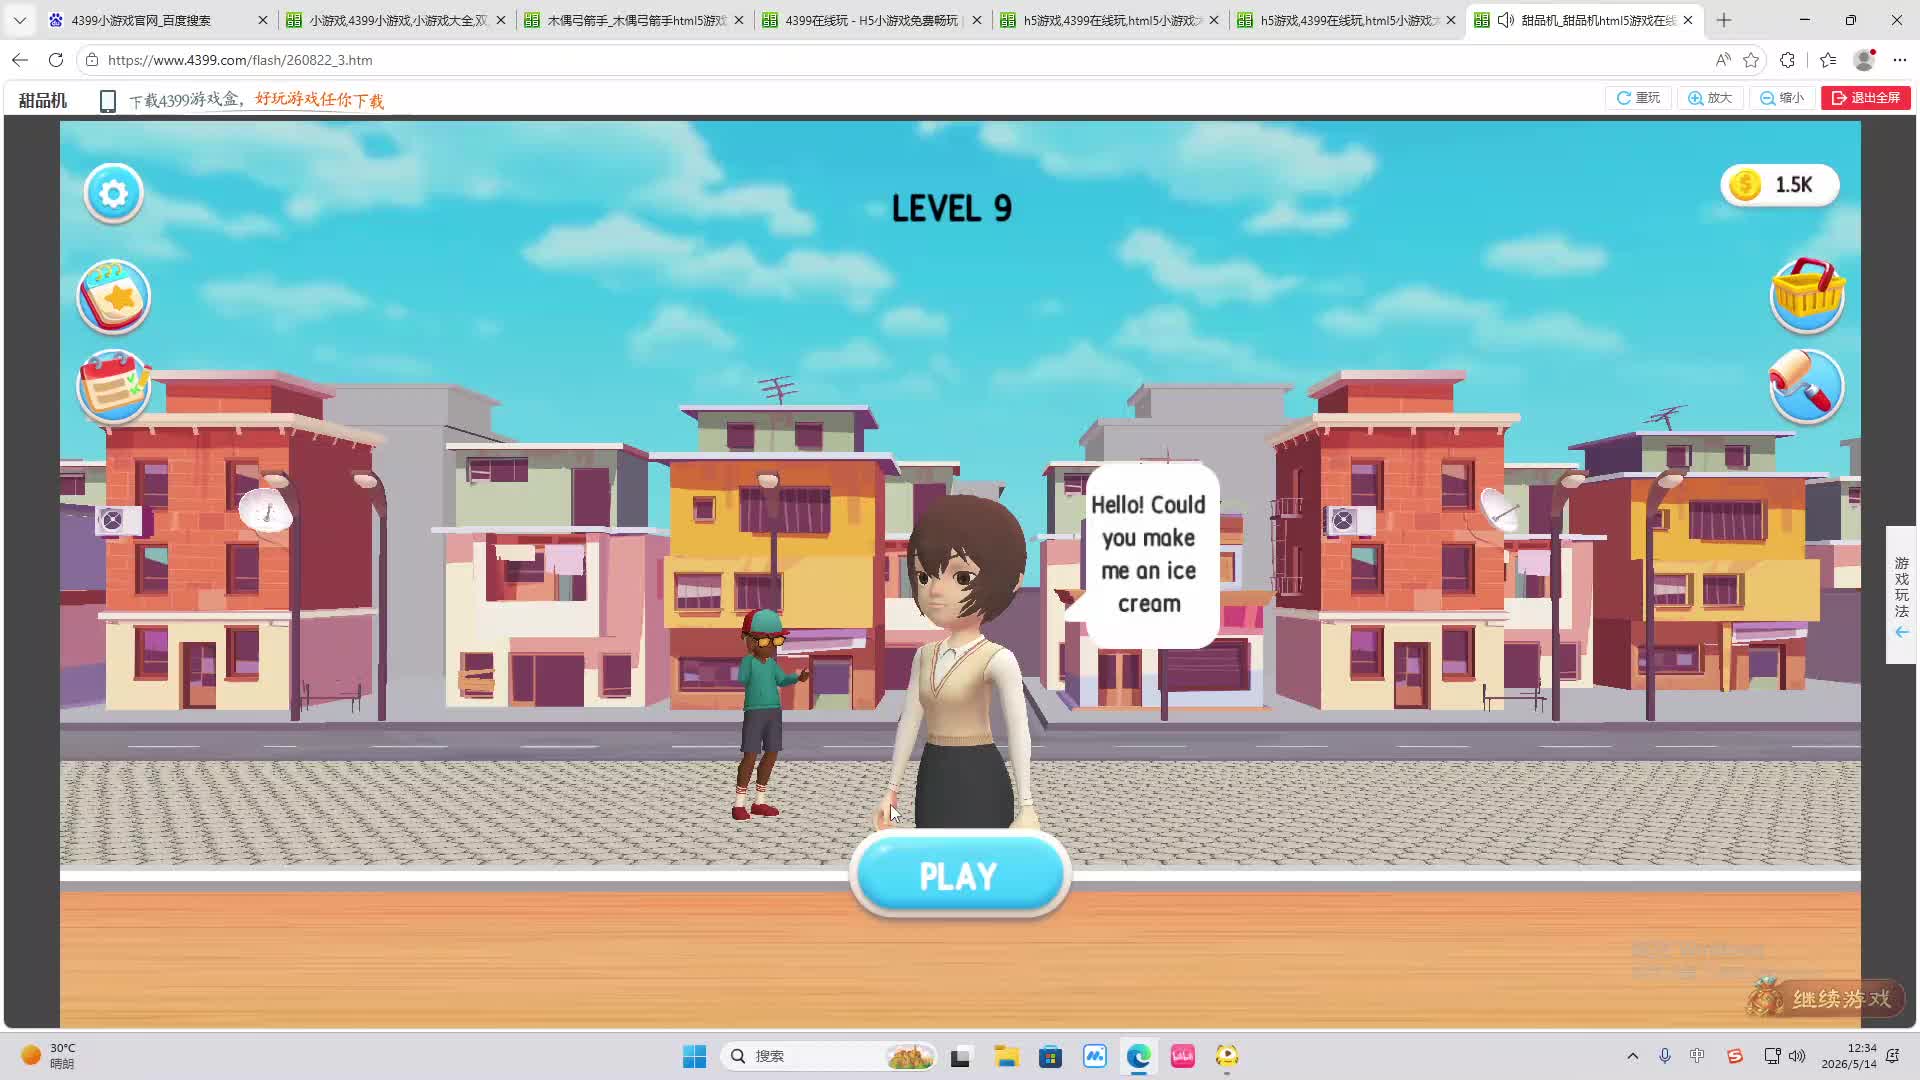
Task: Switch to the 小游戏,4399小游戏 tab
Action: [396, 20]
